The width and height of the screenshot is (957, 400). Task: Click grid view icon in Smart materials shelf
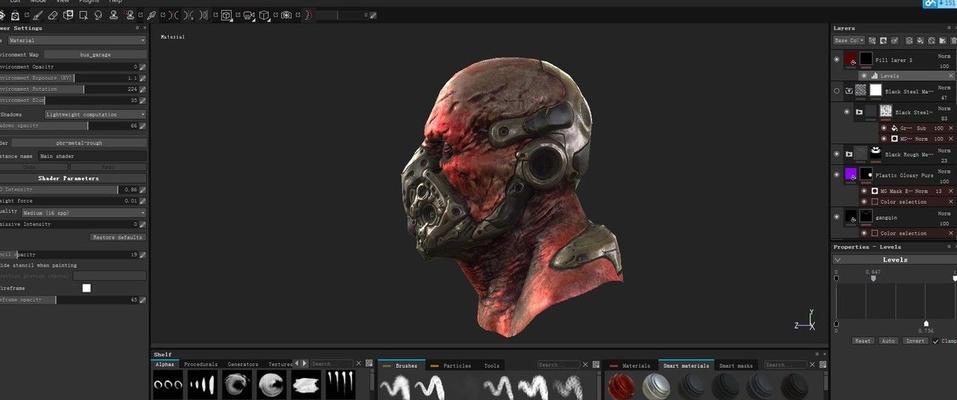823,365
